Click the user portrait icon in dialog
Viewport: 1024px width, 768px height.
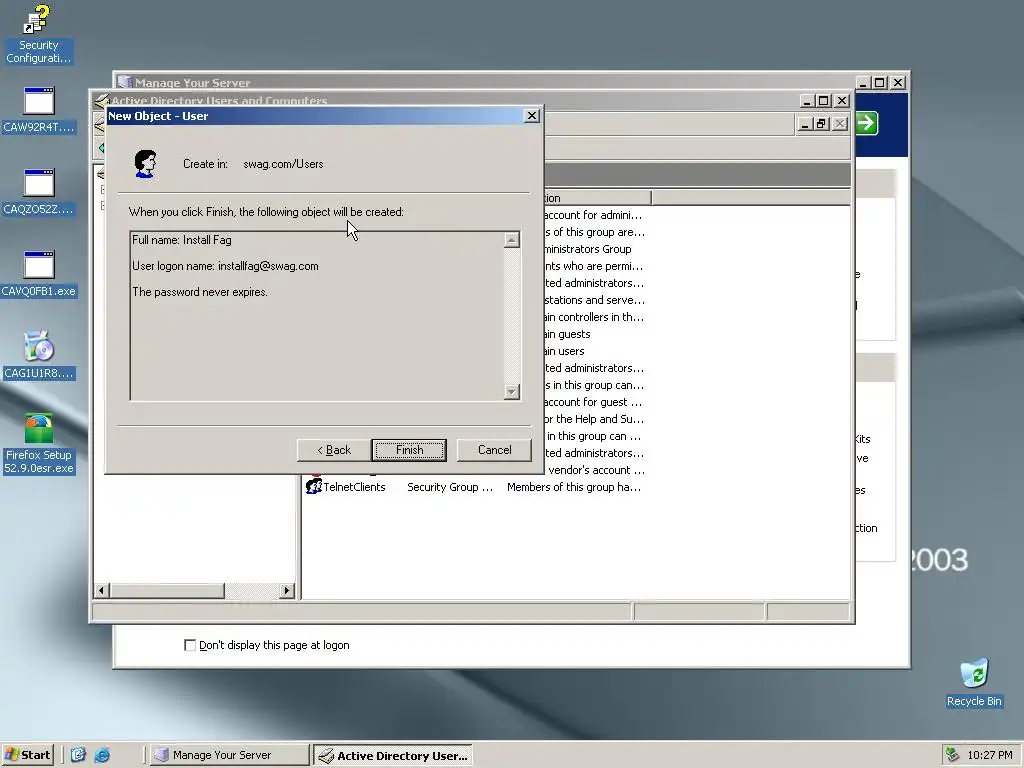[x=146, y=164]
